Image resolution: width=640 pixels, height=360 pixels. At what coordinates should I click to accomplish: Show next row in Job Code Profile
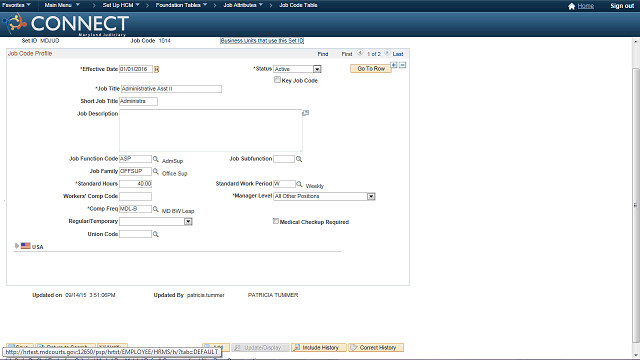coord(387,53)
